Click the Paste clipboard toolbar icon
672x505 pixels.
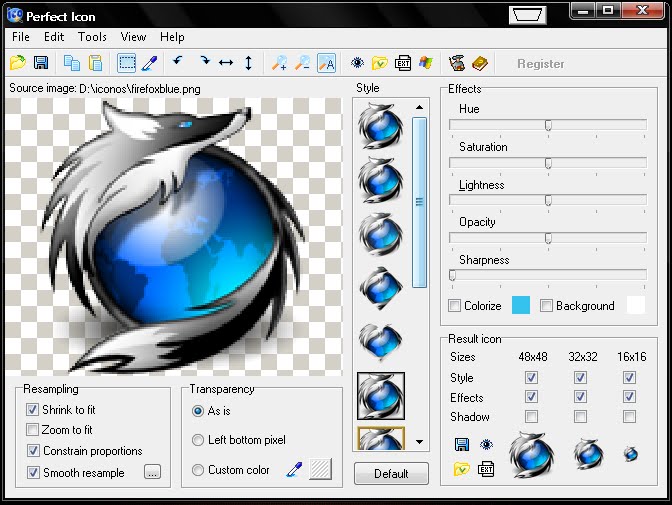95,63
